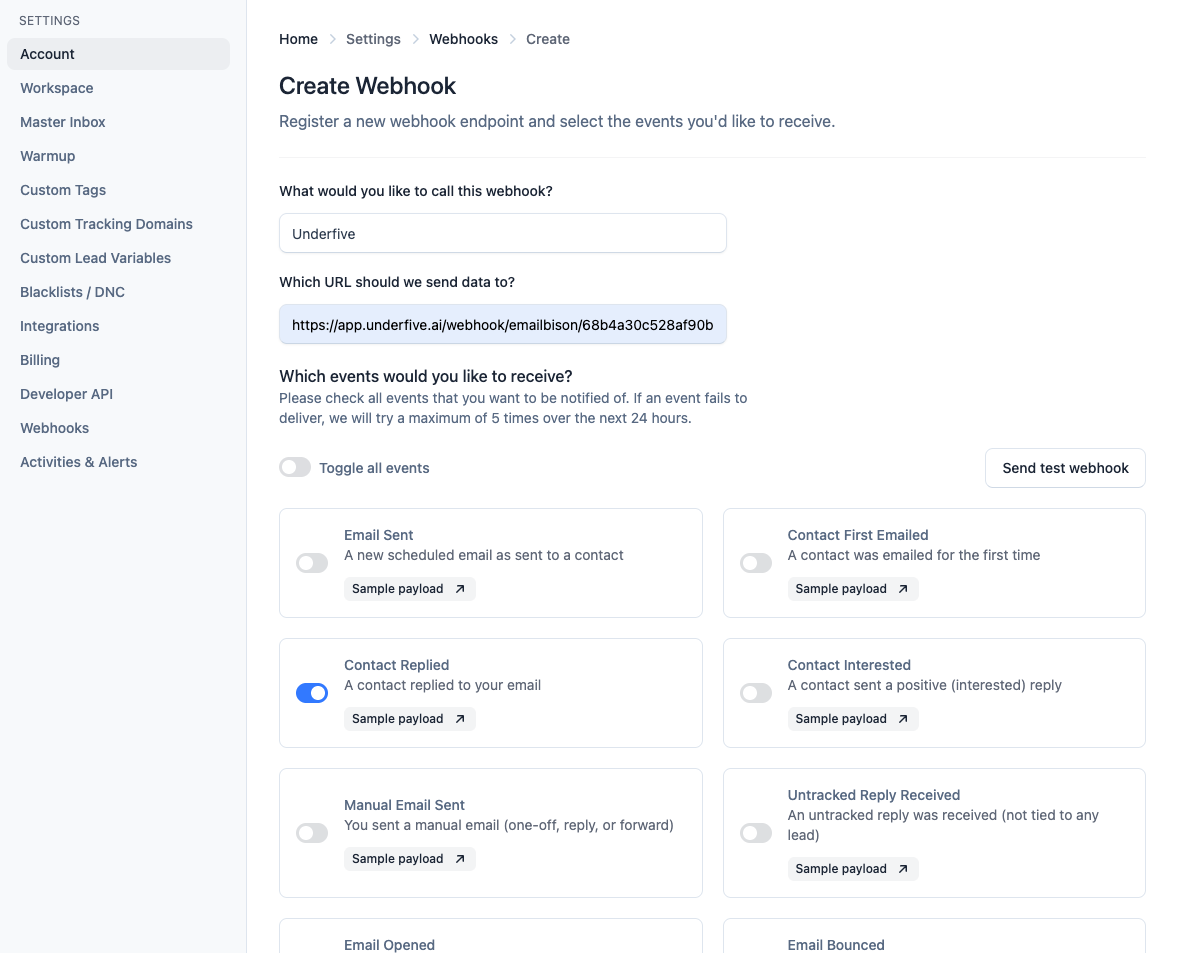
Task: Open the Manual Email Sent sample payload
Action: 409,859
